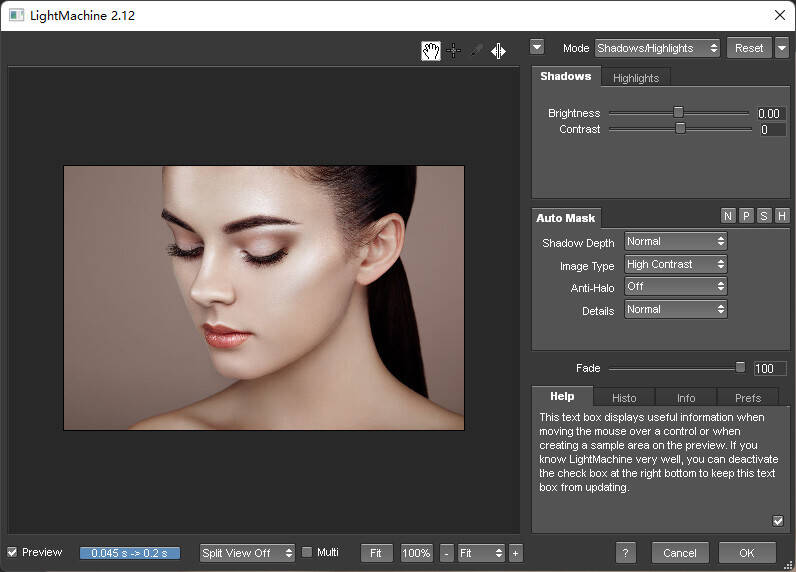Image resolution: width=796 pixels, height=572 pixels.
Task: Uncheck the help text updating checkbox
Action: [778, 520]
